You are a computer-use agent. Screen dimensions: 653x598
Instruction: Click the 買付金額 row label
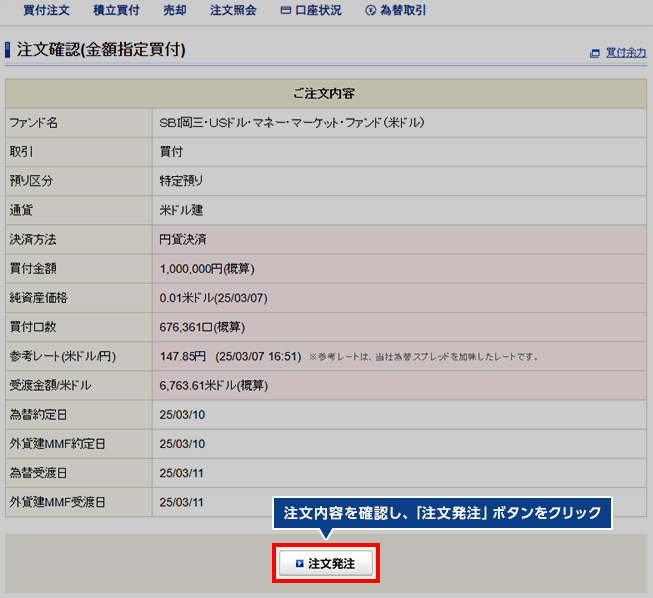[33, 269]
